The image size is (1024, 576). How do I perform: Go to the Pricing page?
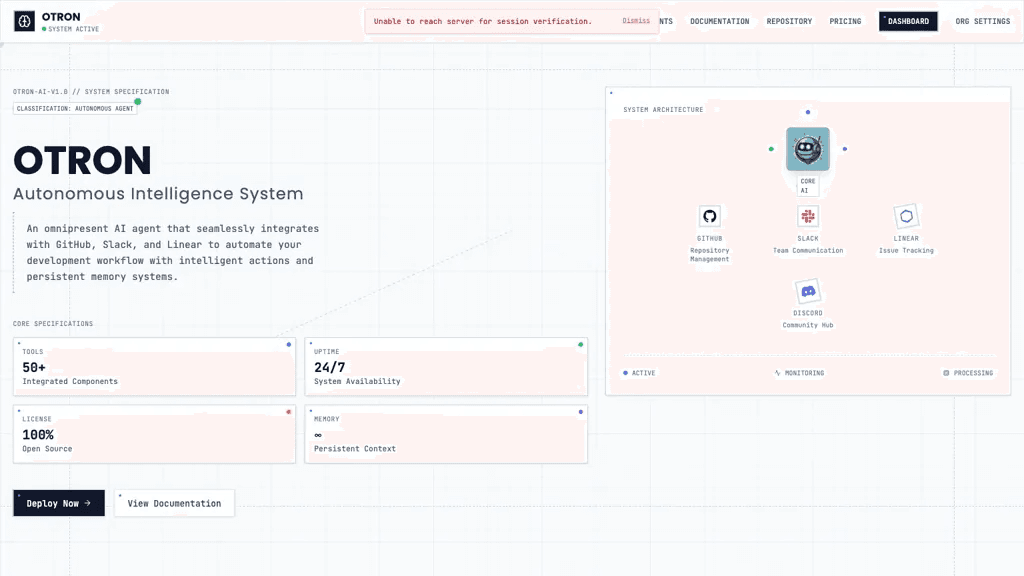pos(845,22)
